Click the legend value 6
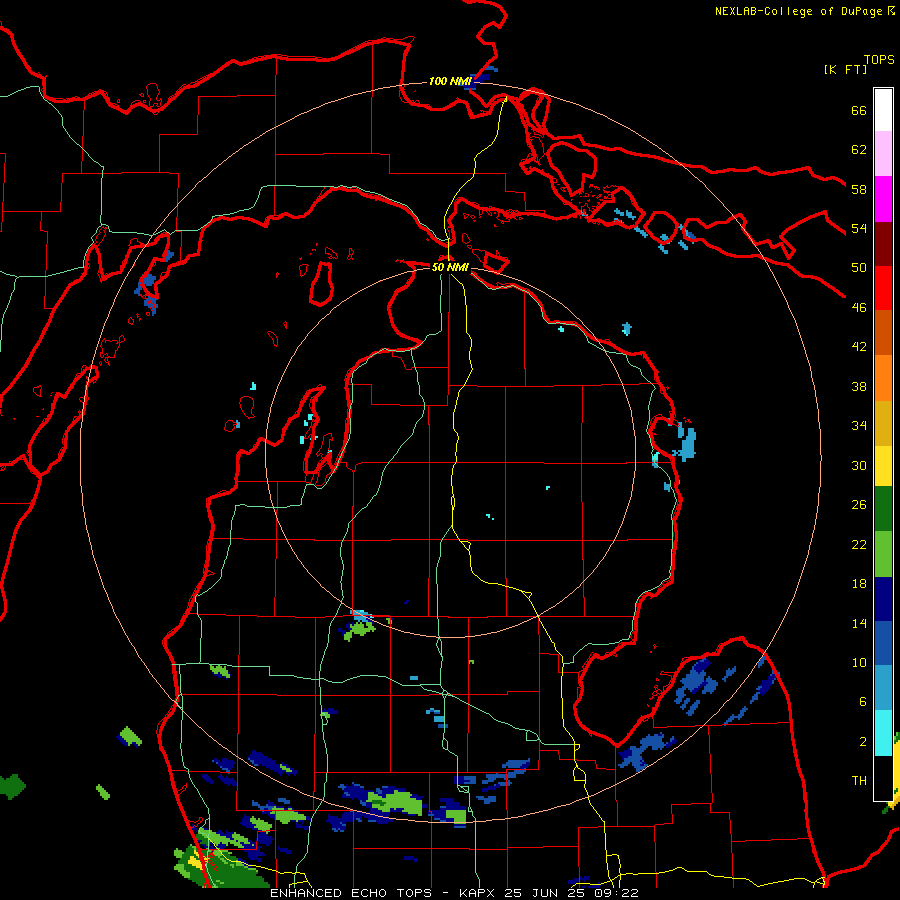The width and height of the screenshot is (900, 900). pos(862,702)
